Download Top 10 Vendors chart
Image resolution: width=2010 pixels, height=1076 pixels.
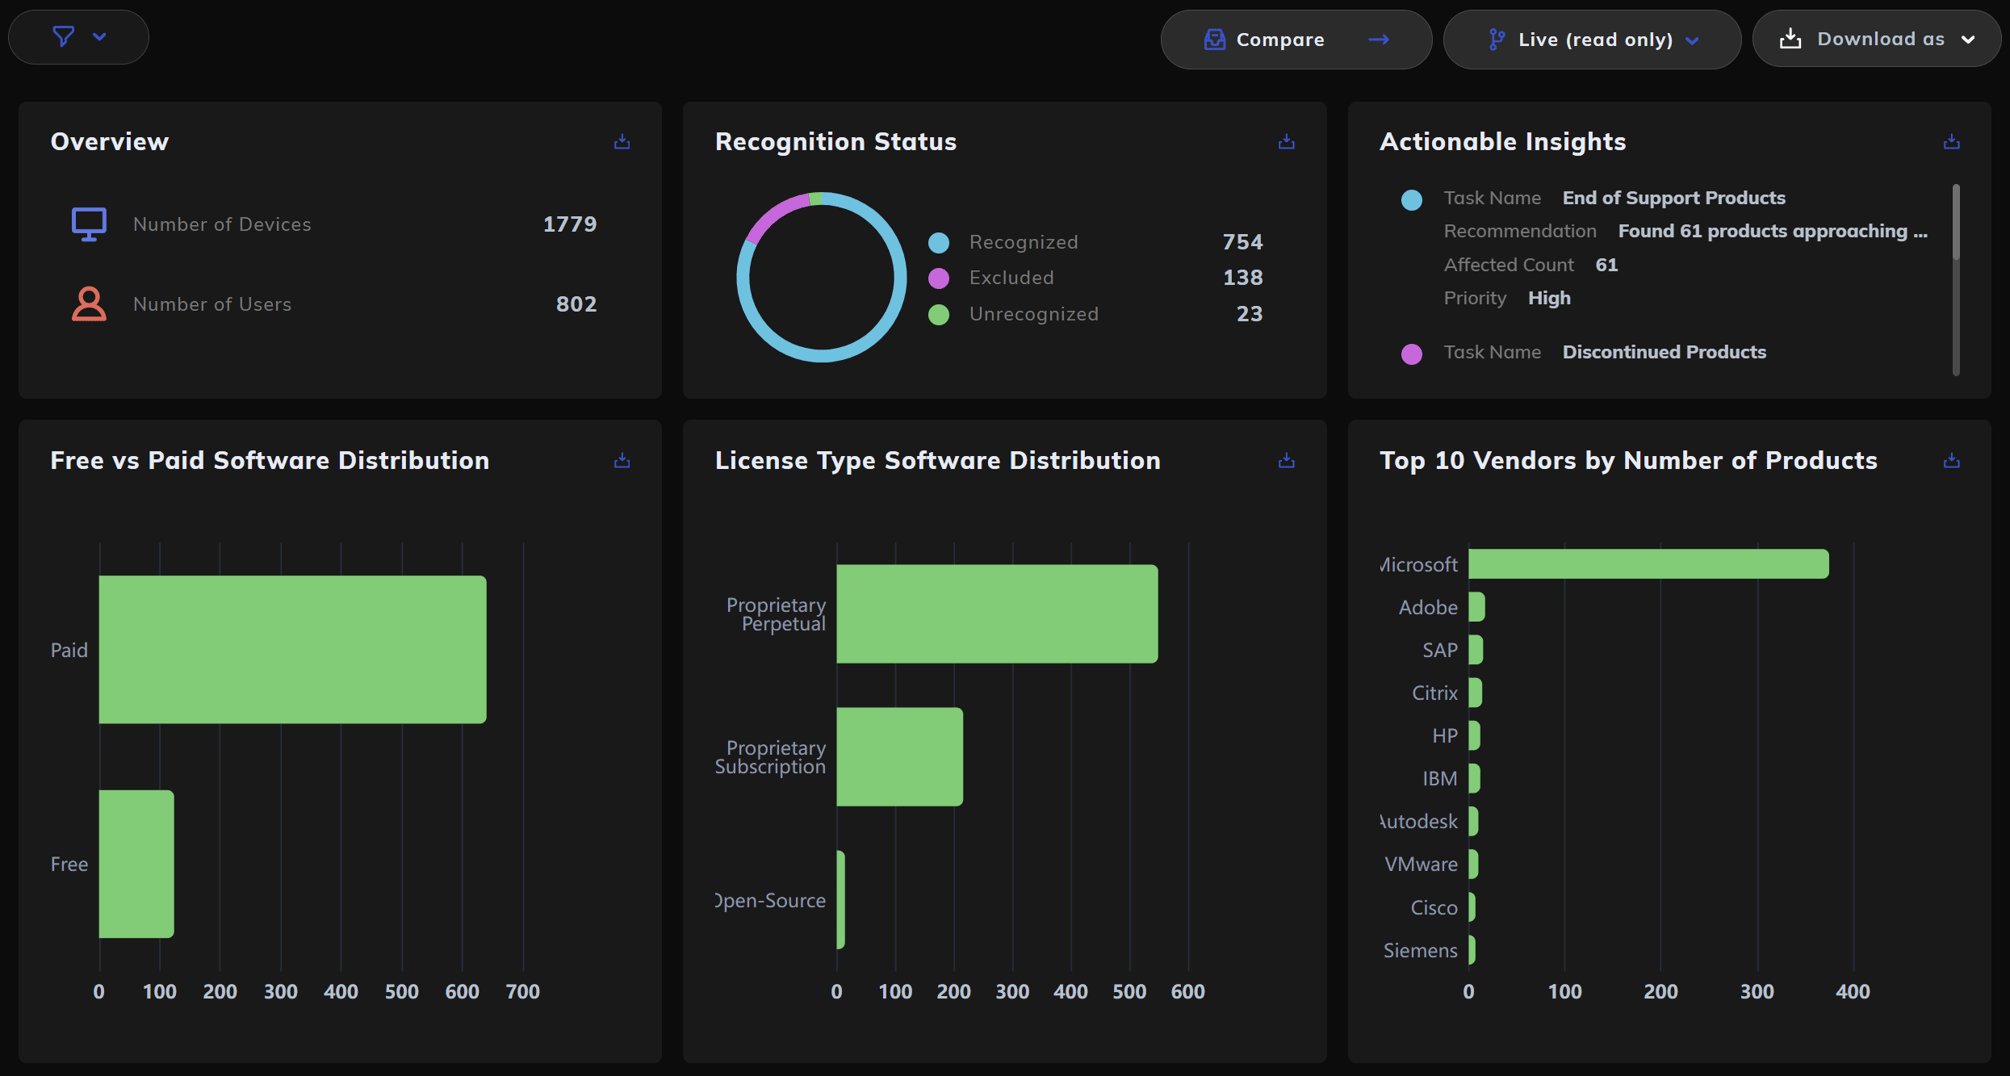[x=1951, y=461]
